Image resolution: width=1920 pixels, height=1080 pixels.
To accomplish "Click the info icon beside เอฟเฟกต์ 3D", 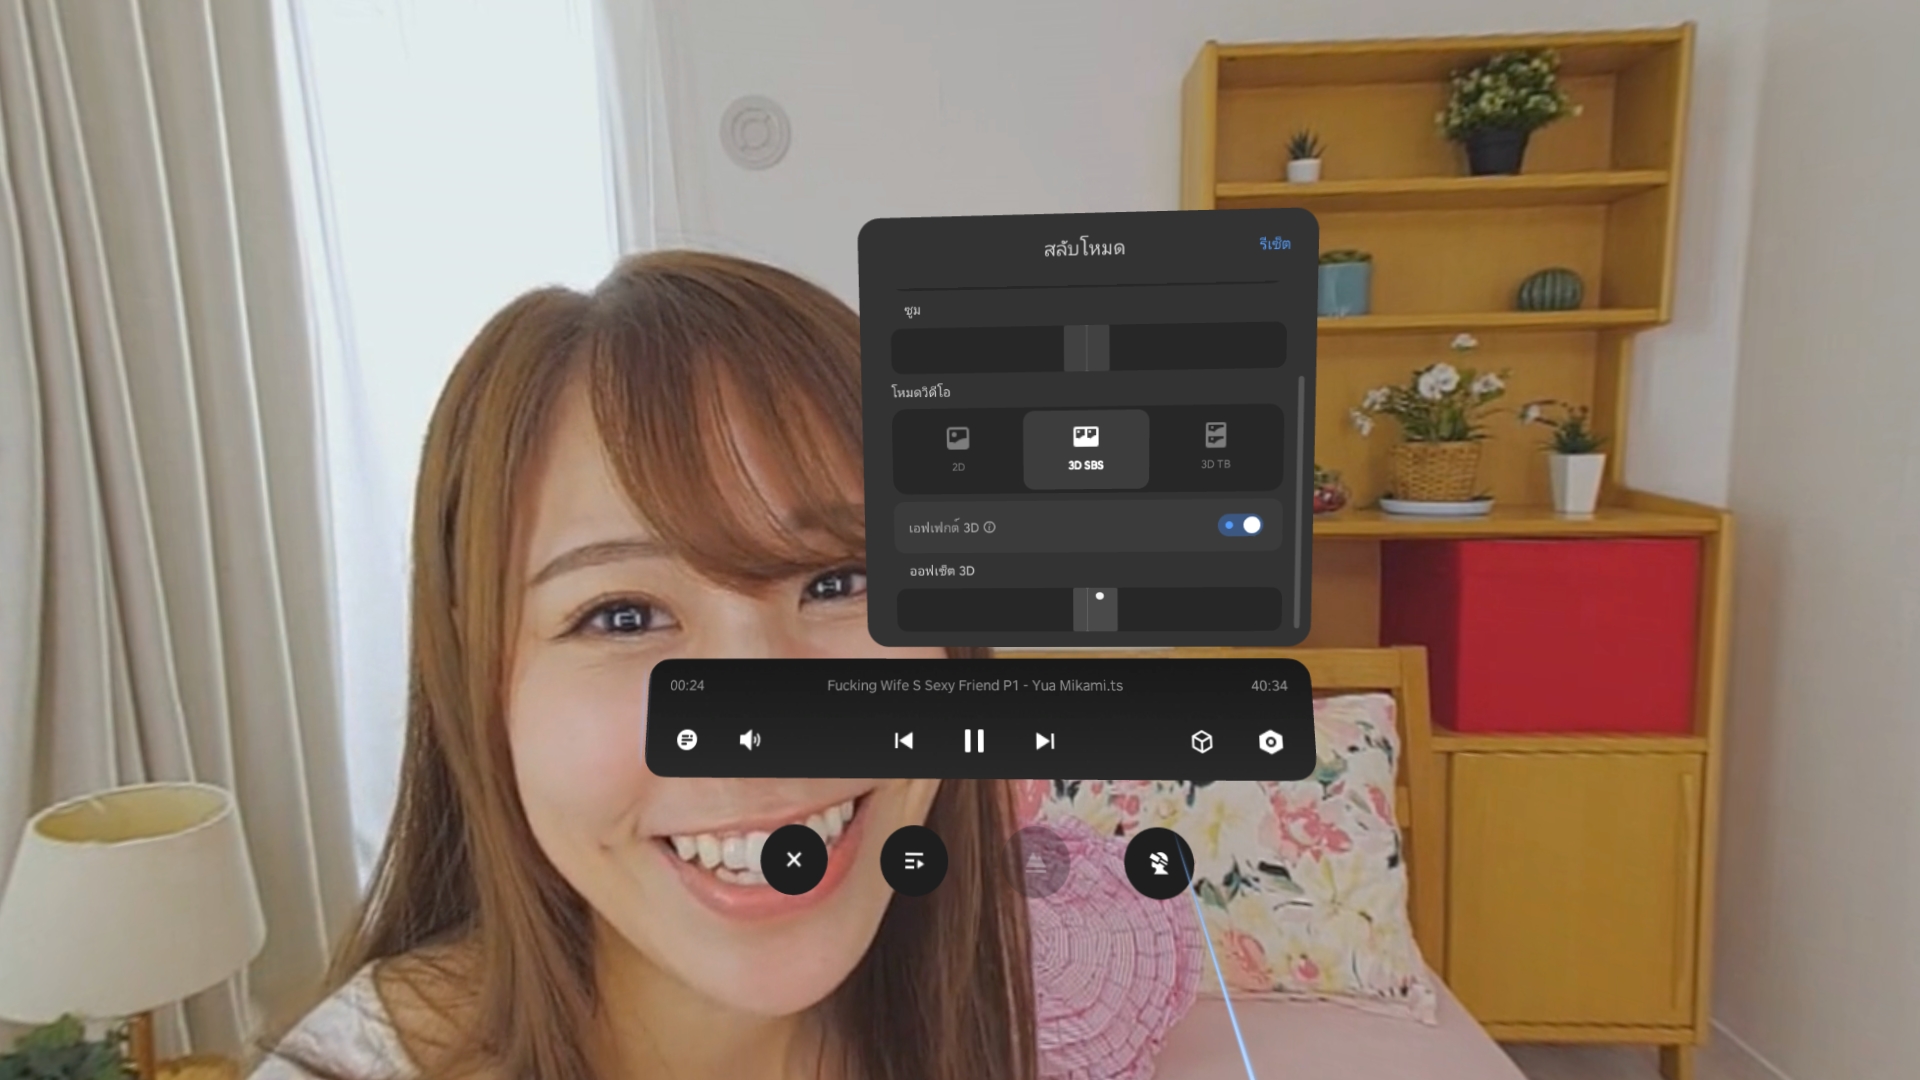I will pyautogui.click(x=990, y=527).
